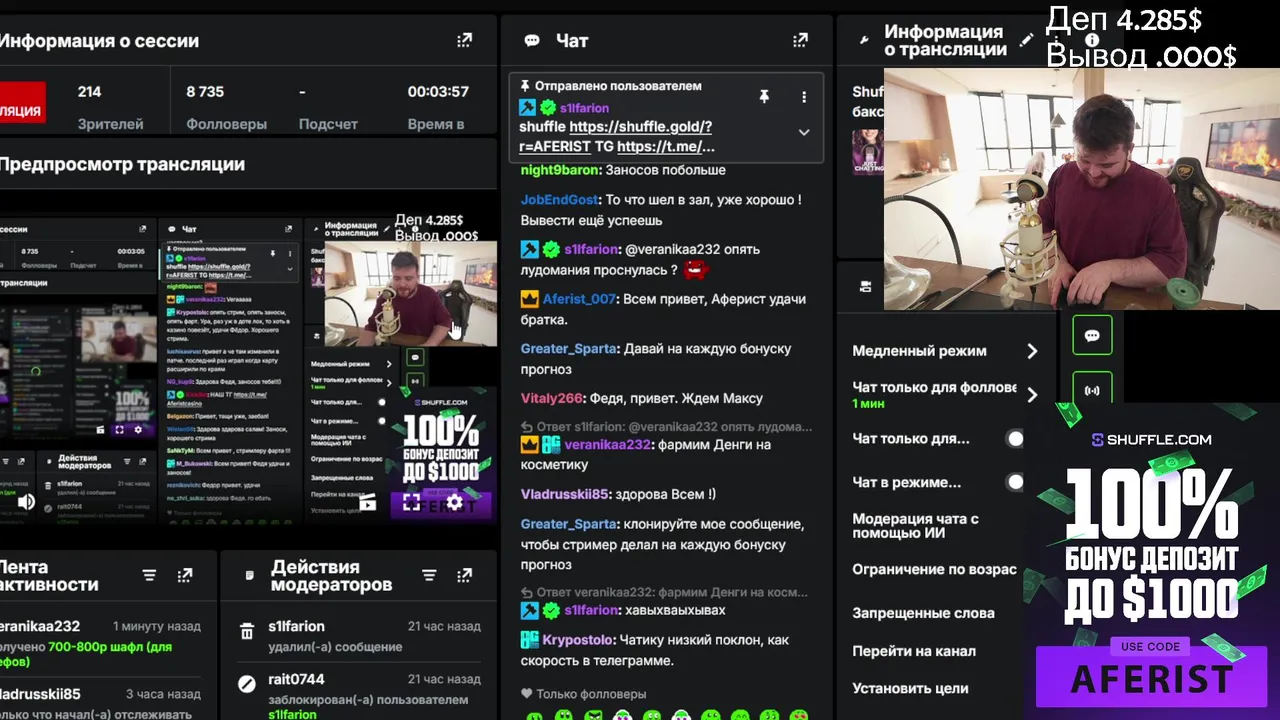This screenshot has width=1280, height=720.
Task: Click s1lfarion username in the pinned message
Action: [584, 108]
